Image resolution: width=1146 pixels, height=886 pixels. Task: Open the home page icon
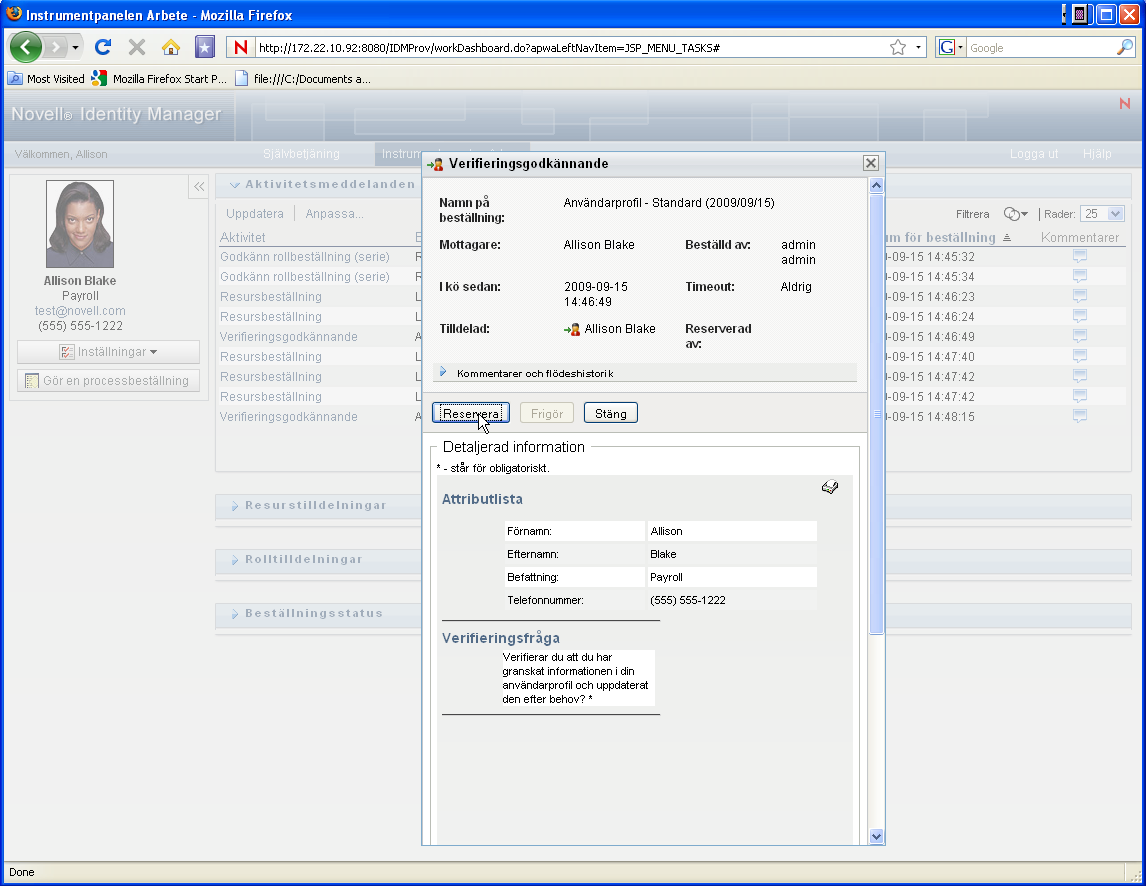pos(170,48)
